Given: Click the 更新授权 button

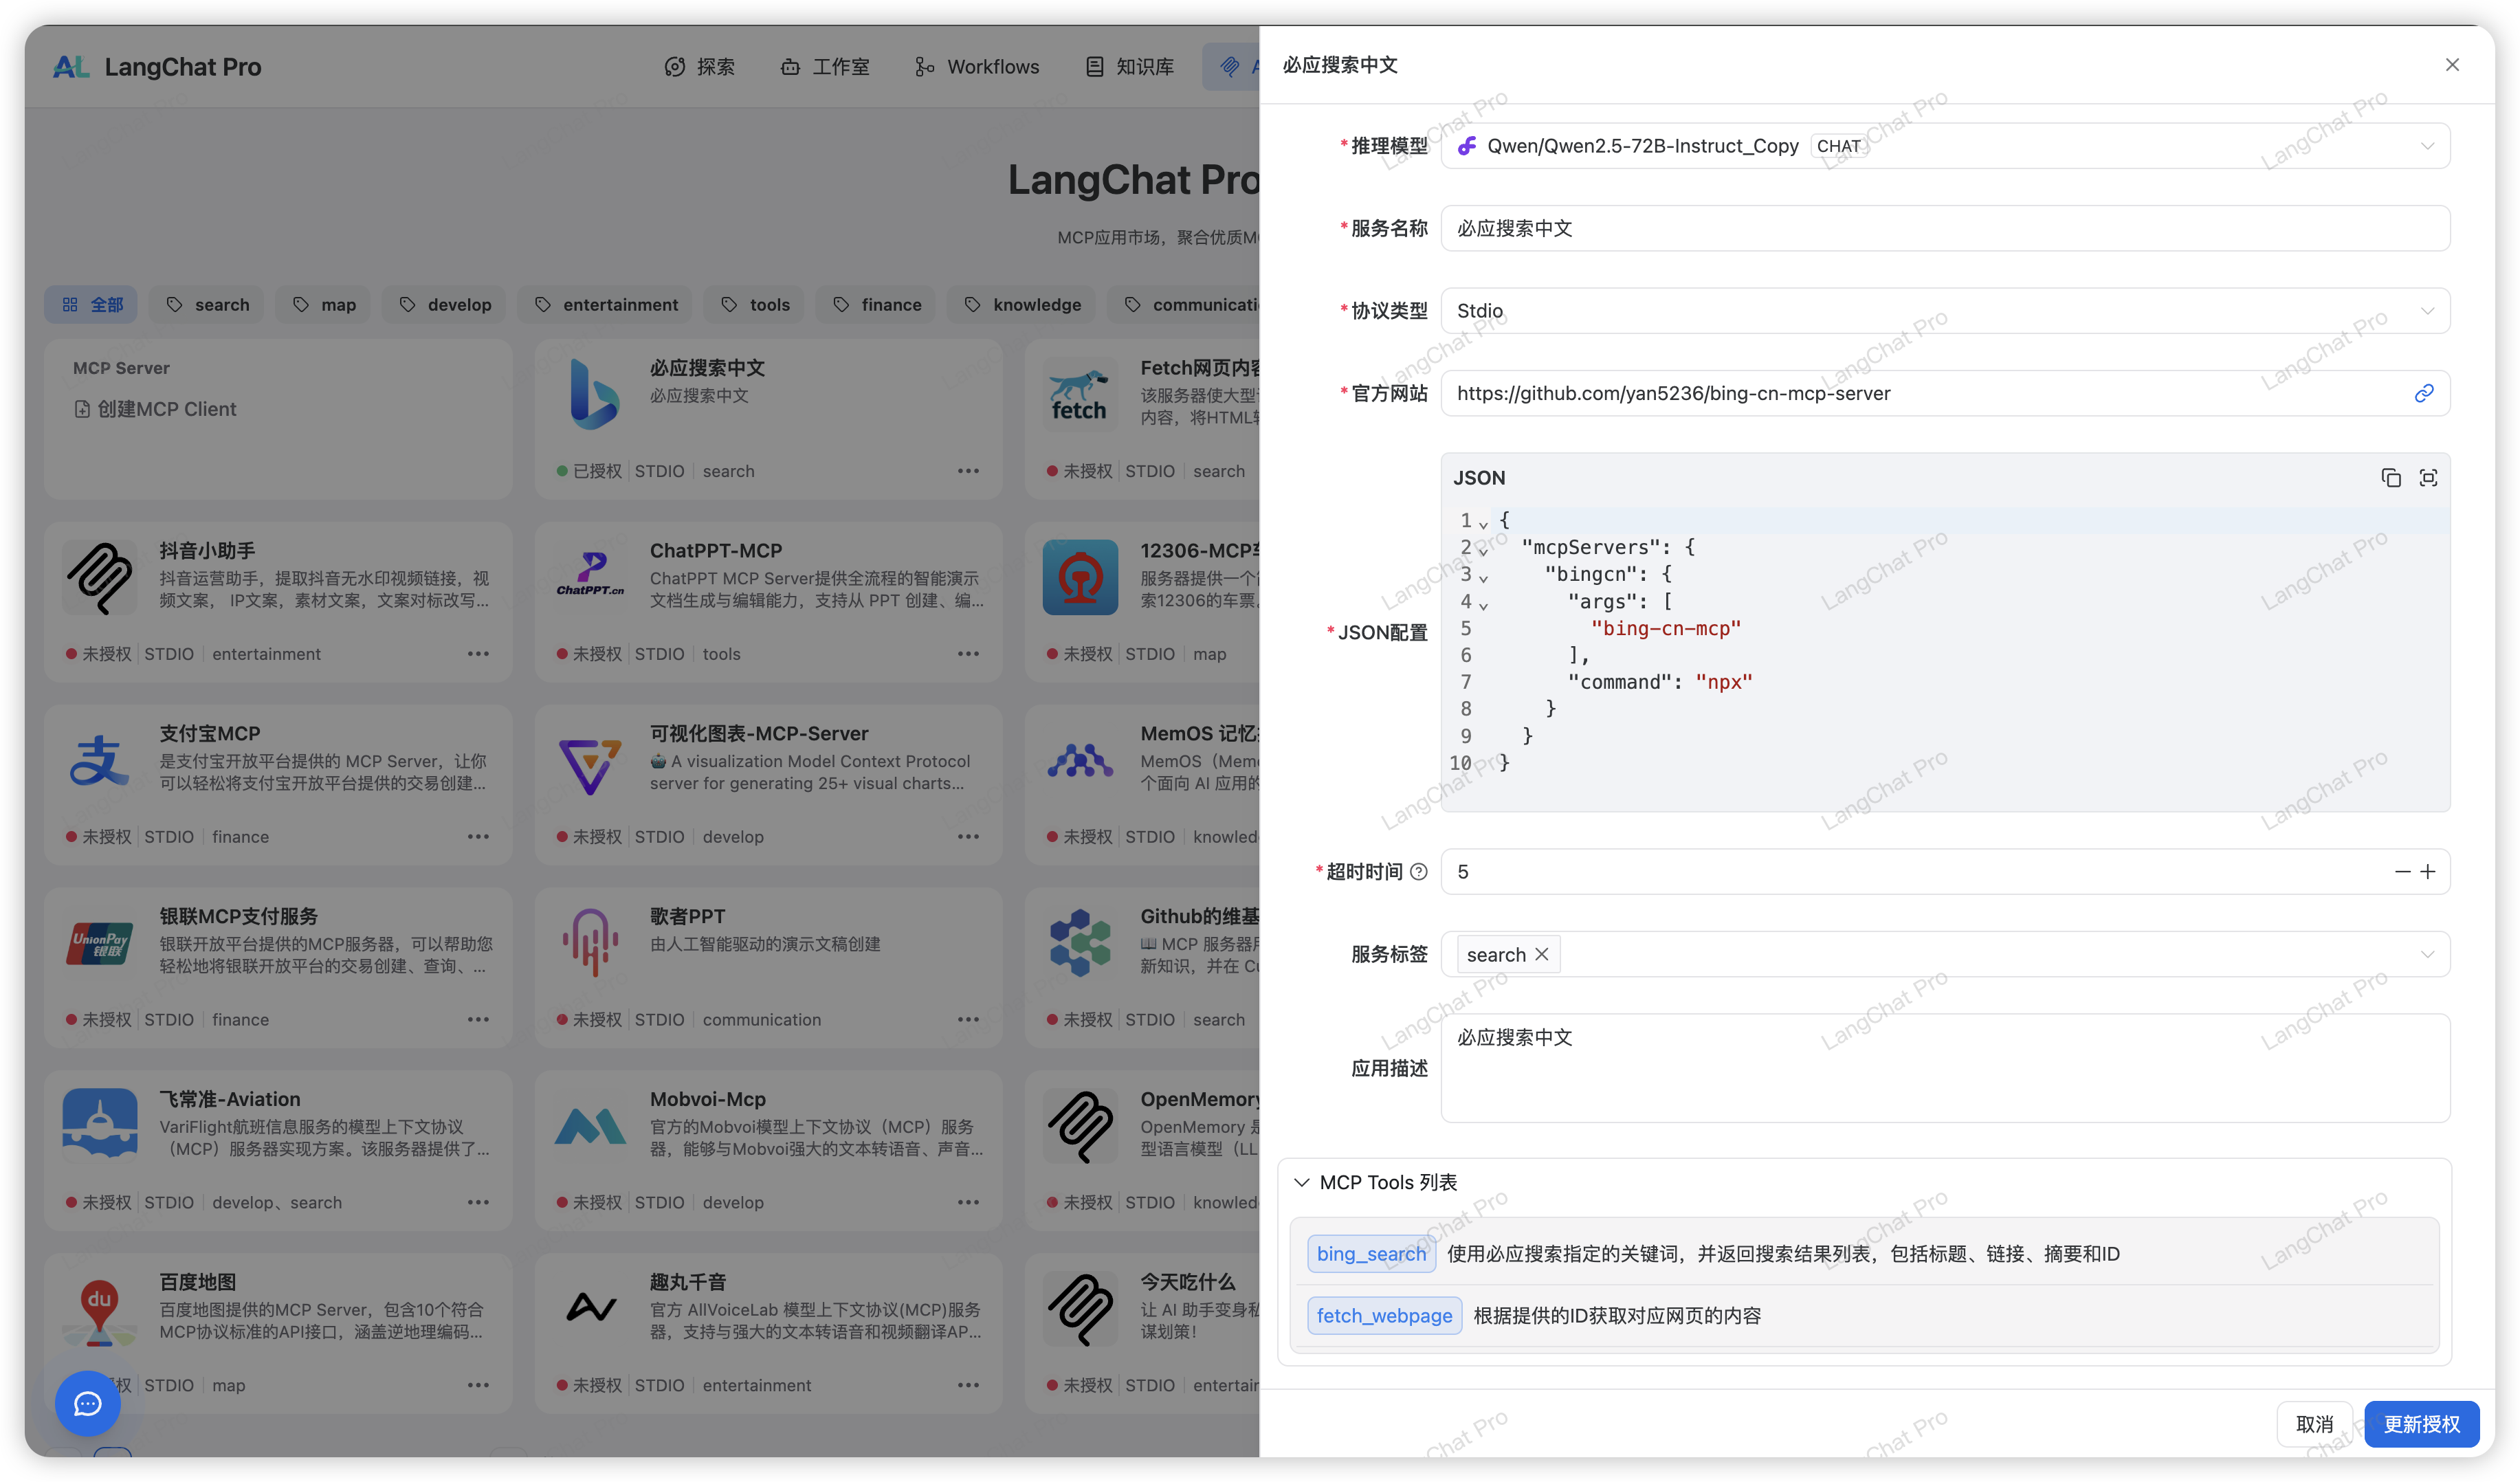Looking at the screenshot, I should point(2421,1424).
